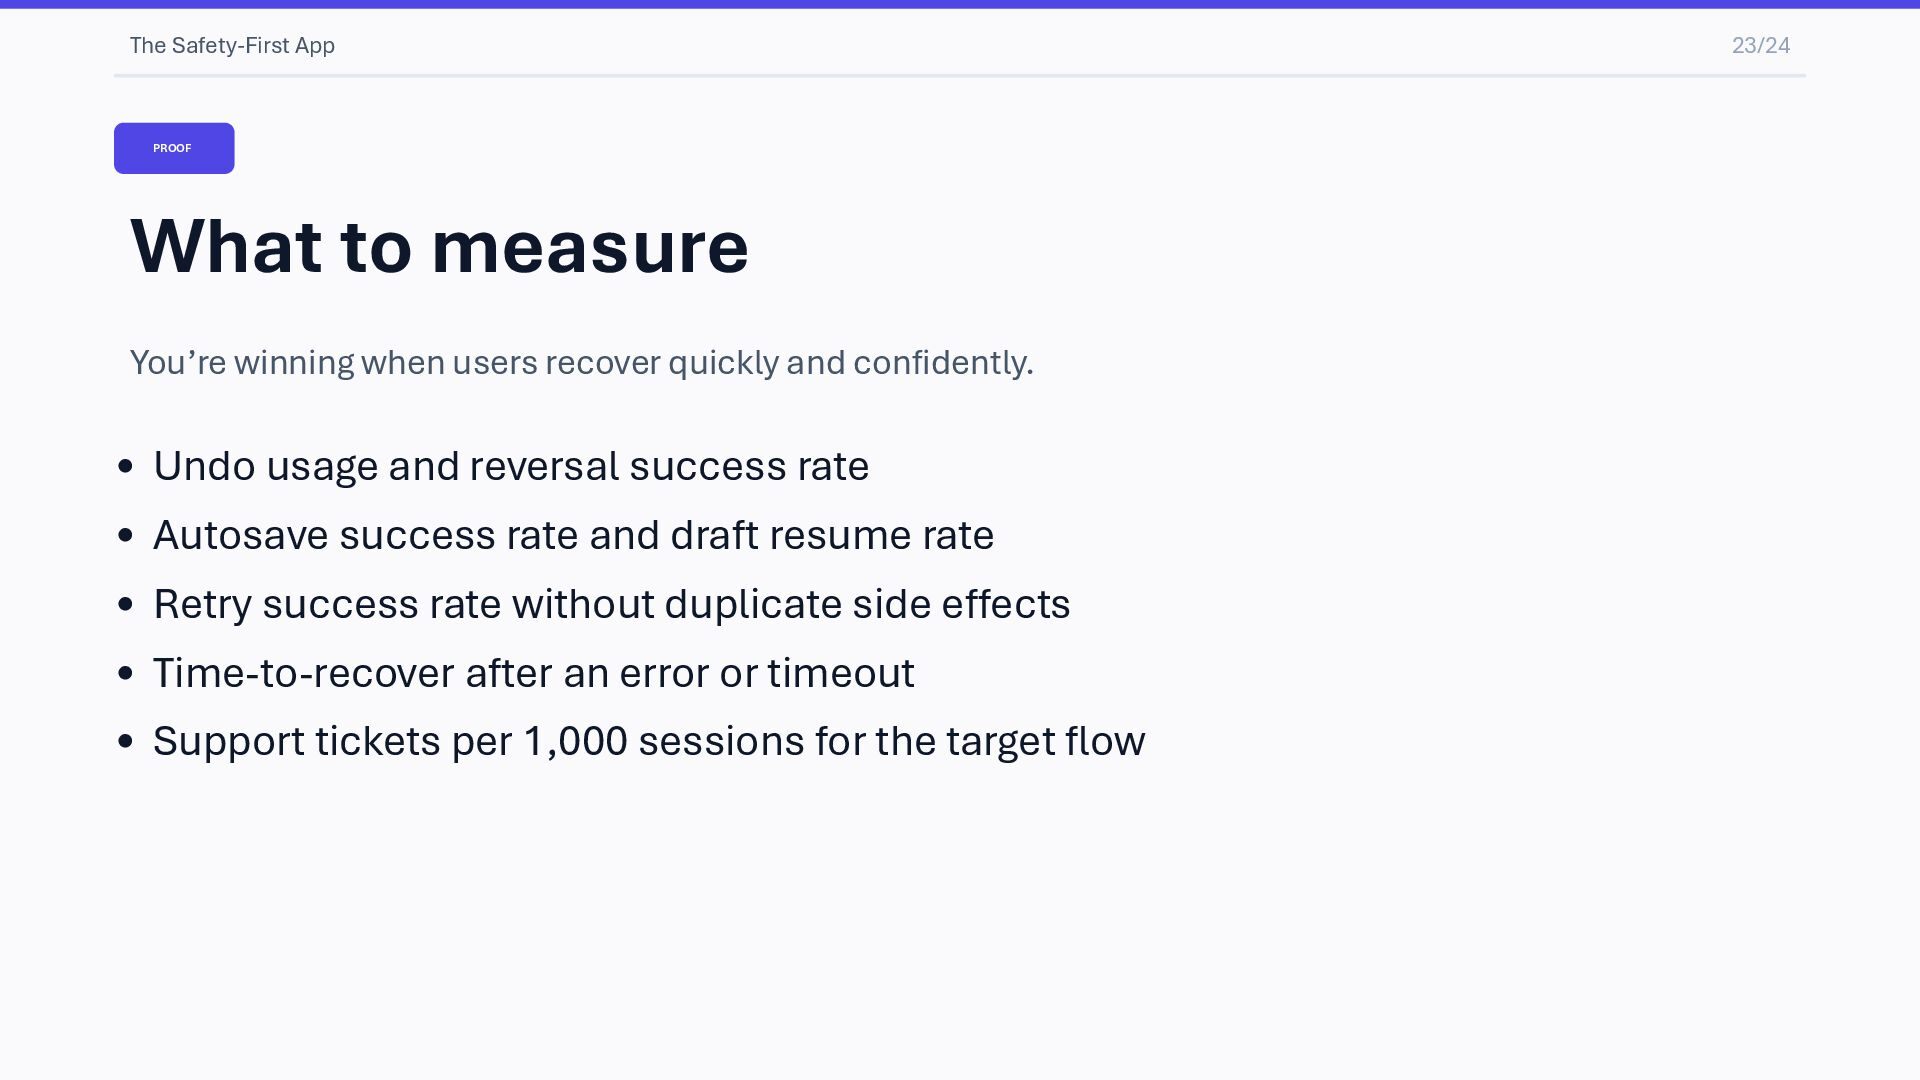Click the number "1,000" in last bullet

pos(575,742)
